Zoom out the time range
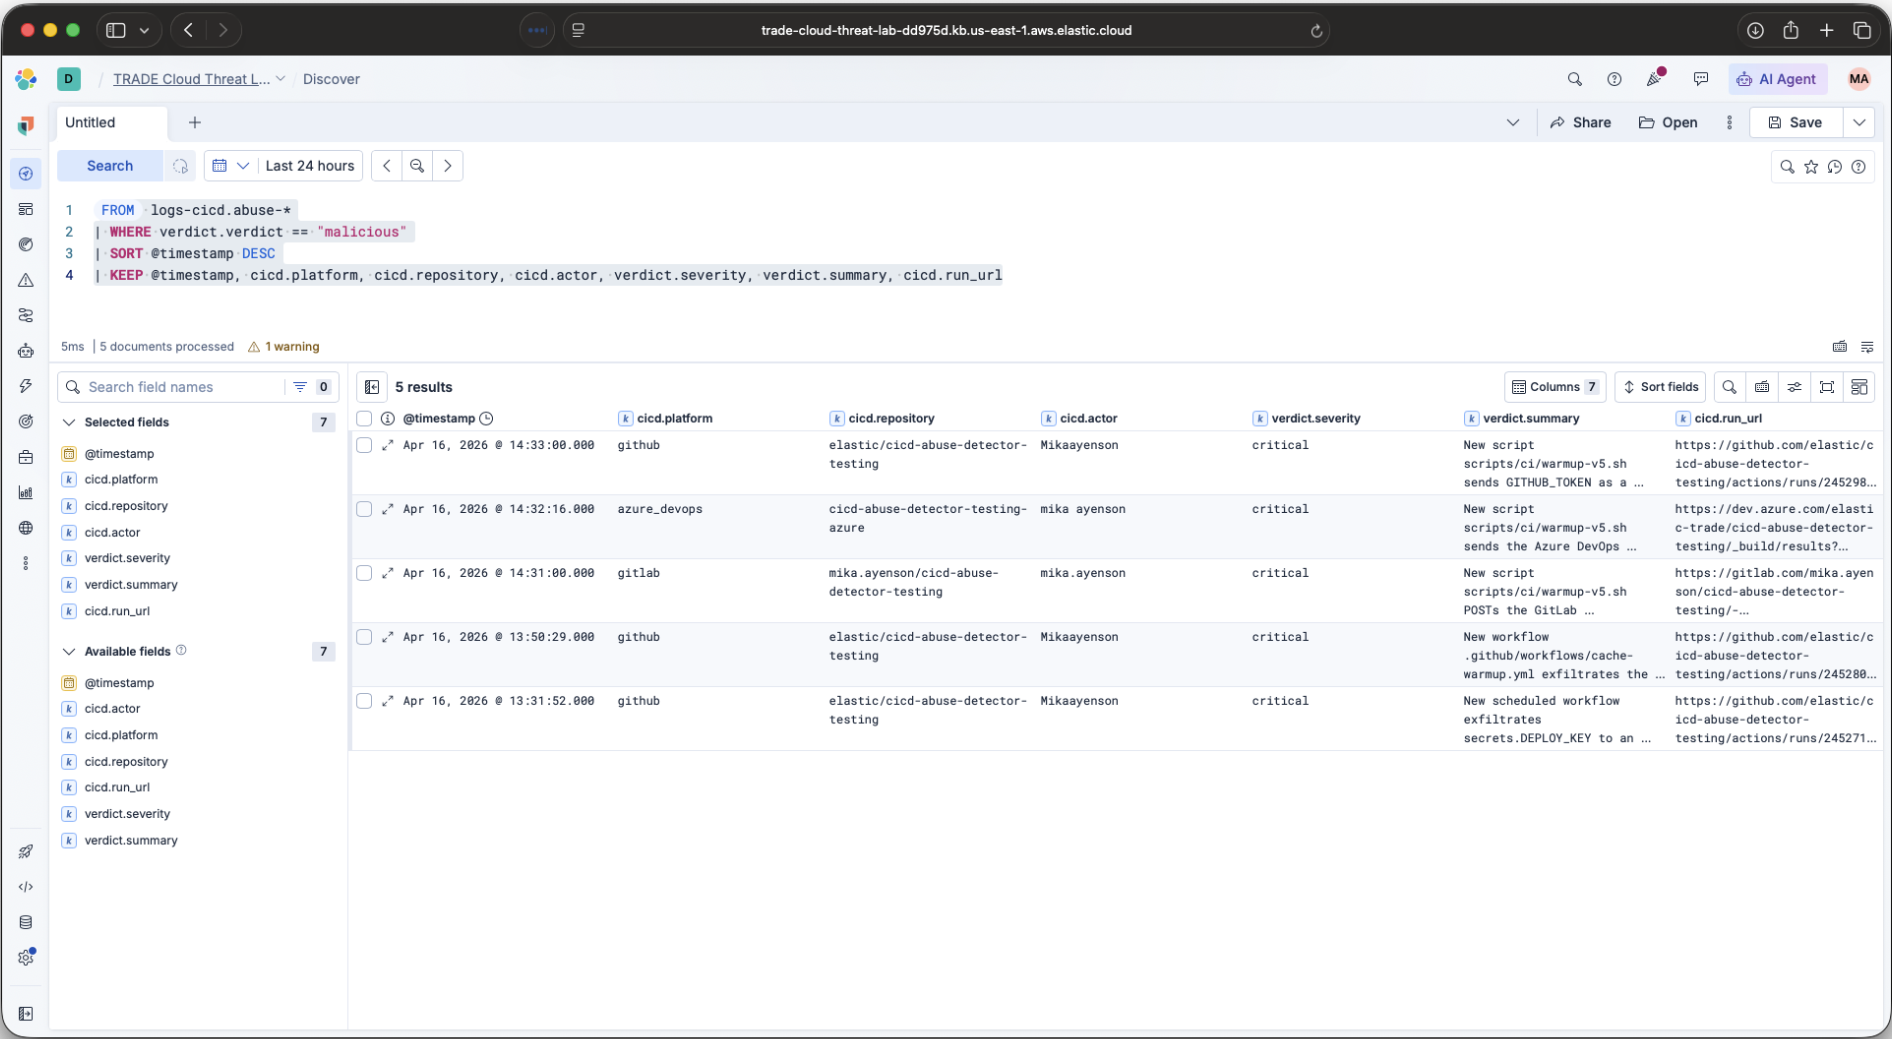The width and height of the screenshot is (1892, 1039). coord(417,166)
